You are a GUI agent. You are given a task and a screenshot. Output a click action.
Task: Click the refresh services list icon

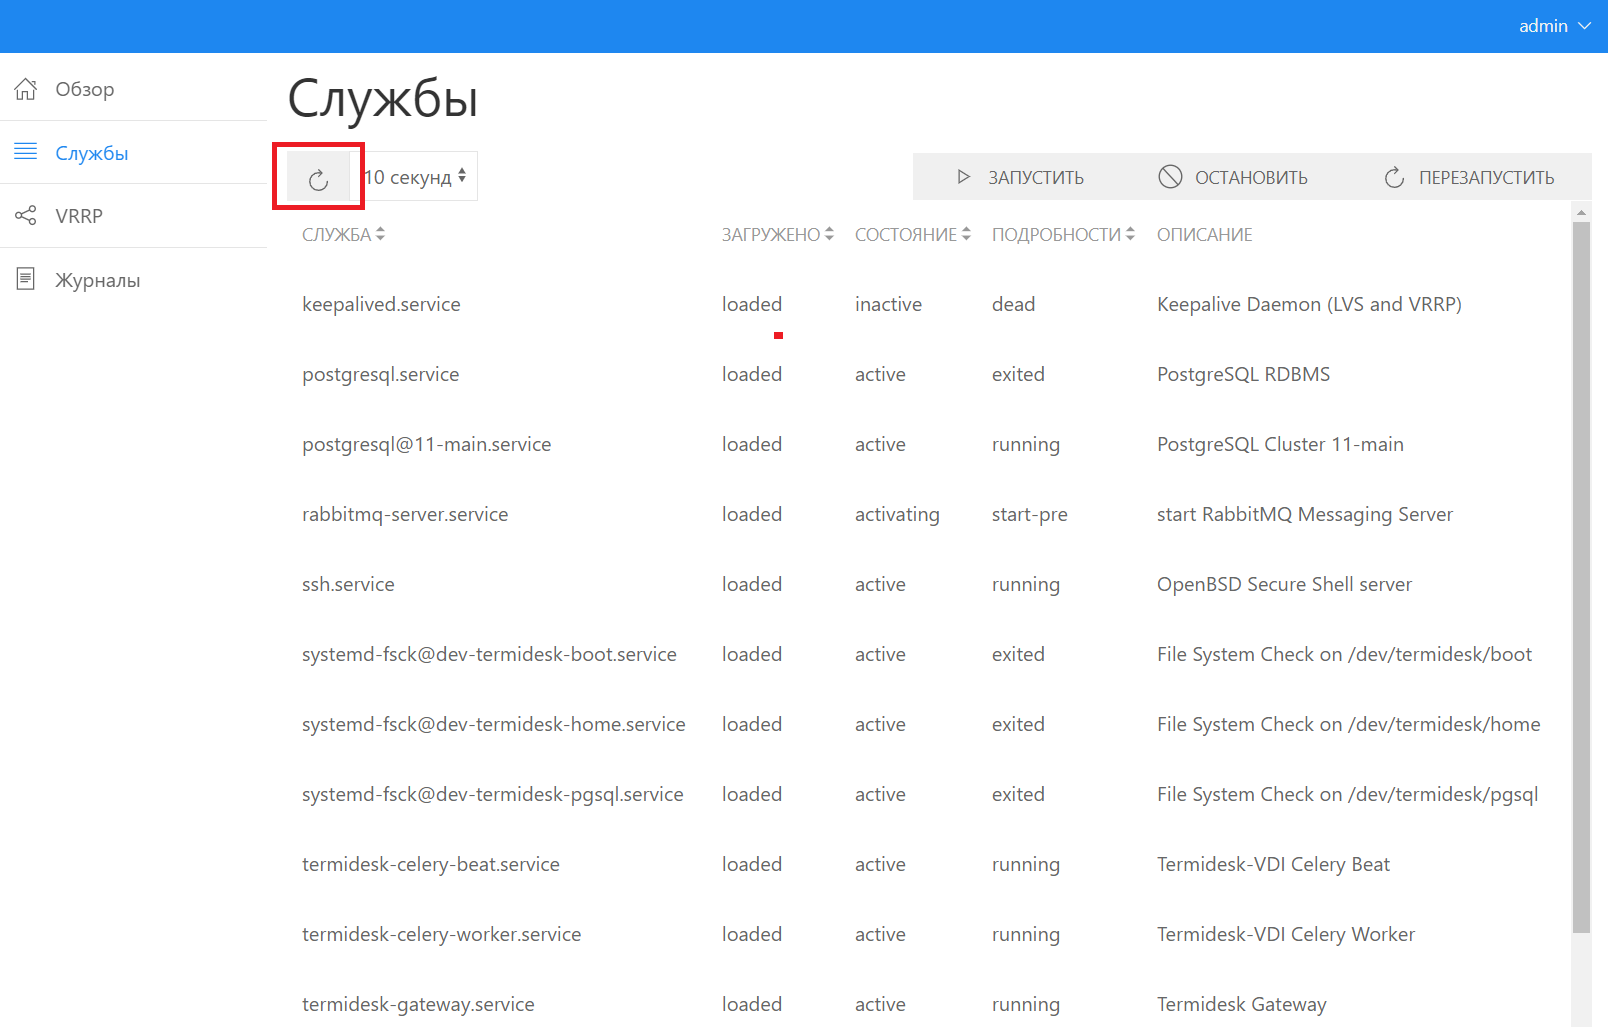click(318, 179)
